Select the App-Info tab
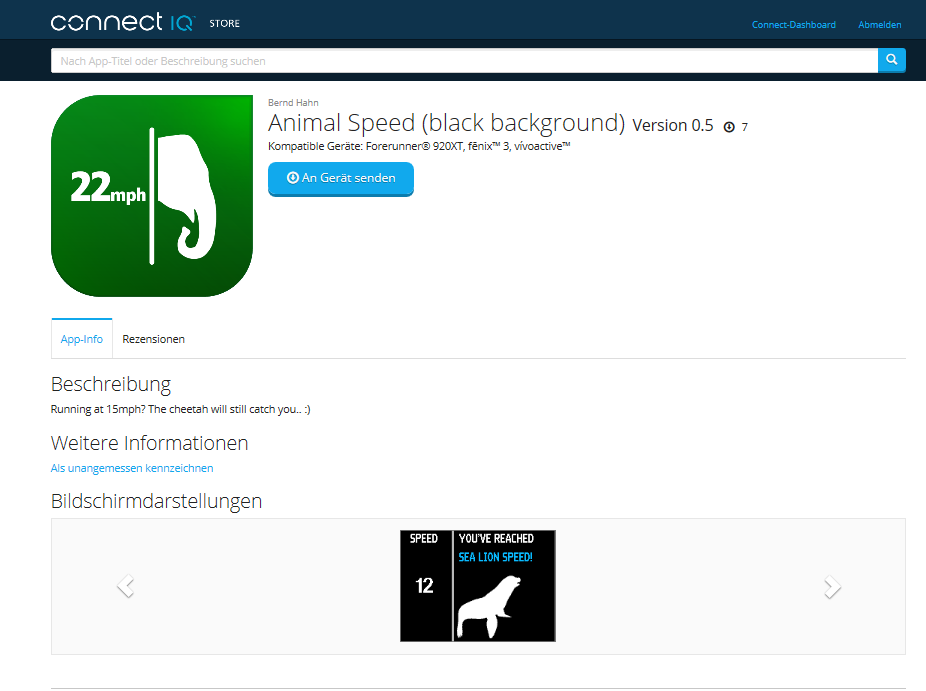926x691 pixels. pos(81,339)
